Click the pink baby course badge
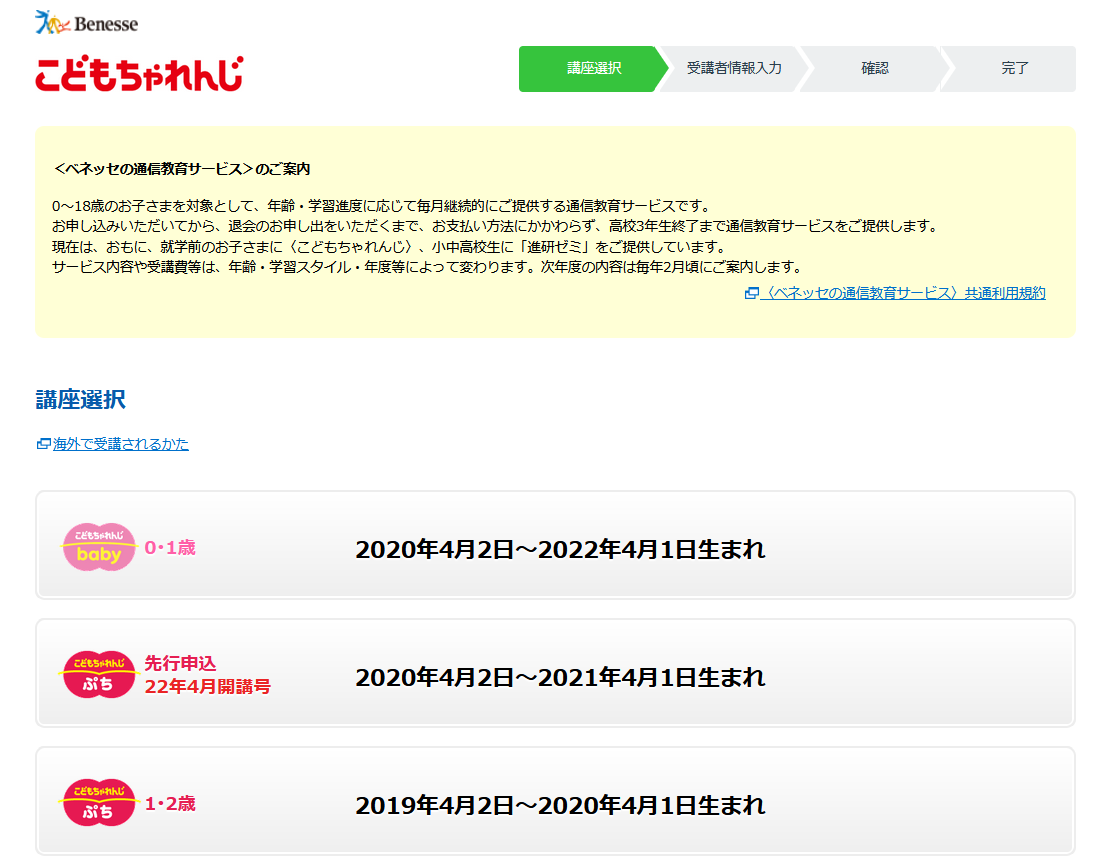 tap(99, 547)
